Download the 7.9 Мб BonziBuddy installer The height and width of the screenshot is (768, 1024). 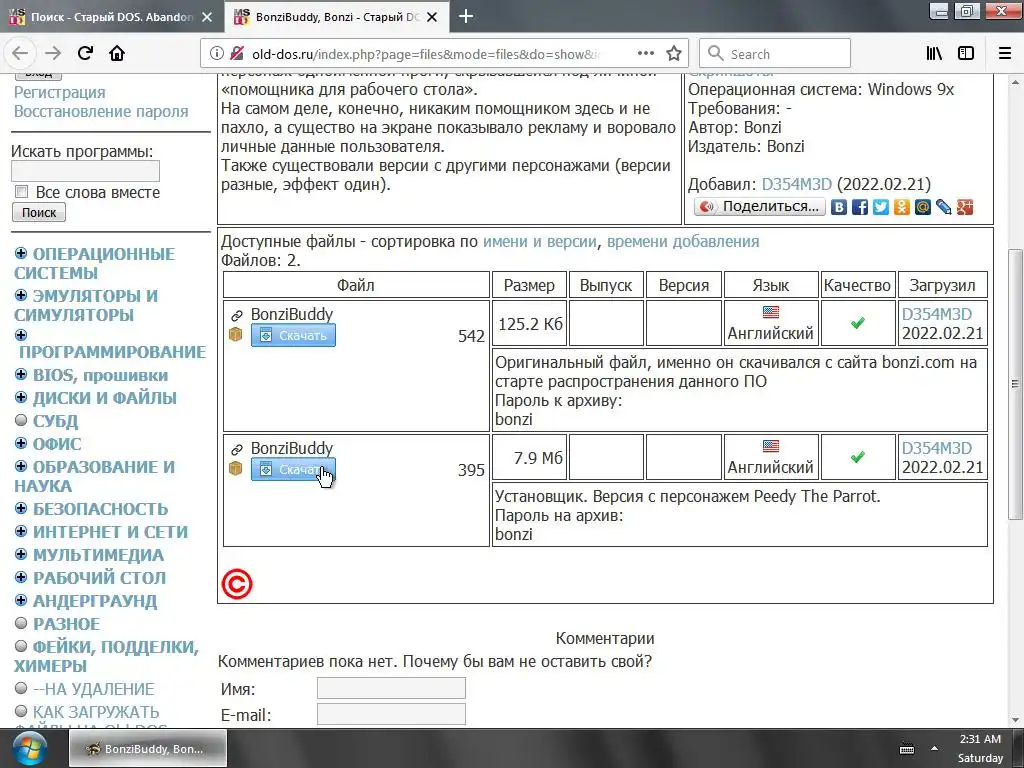[293, 469]
